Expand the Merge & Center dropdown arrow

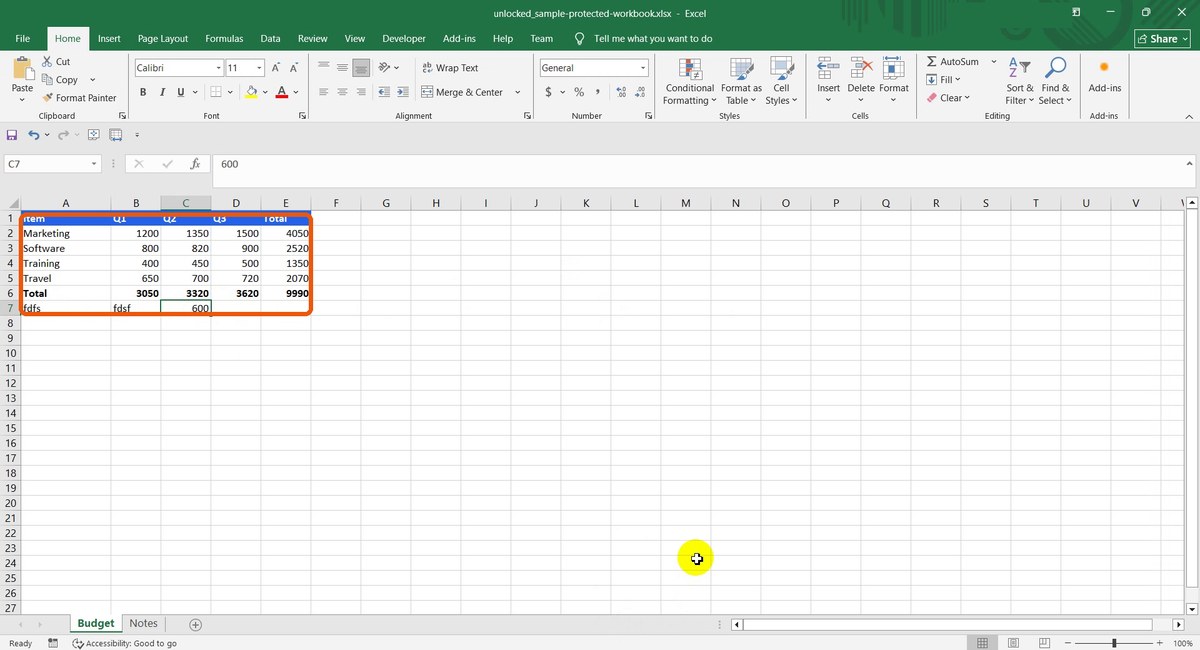(x=517, y=92)
